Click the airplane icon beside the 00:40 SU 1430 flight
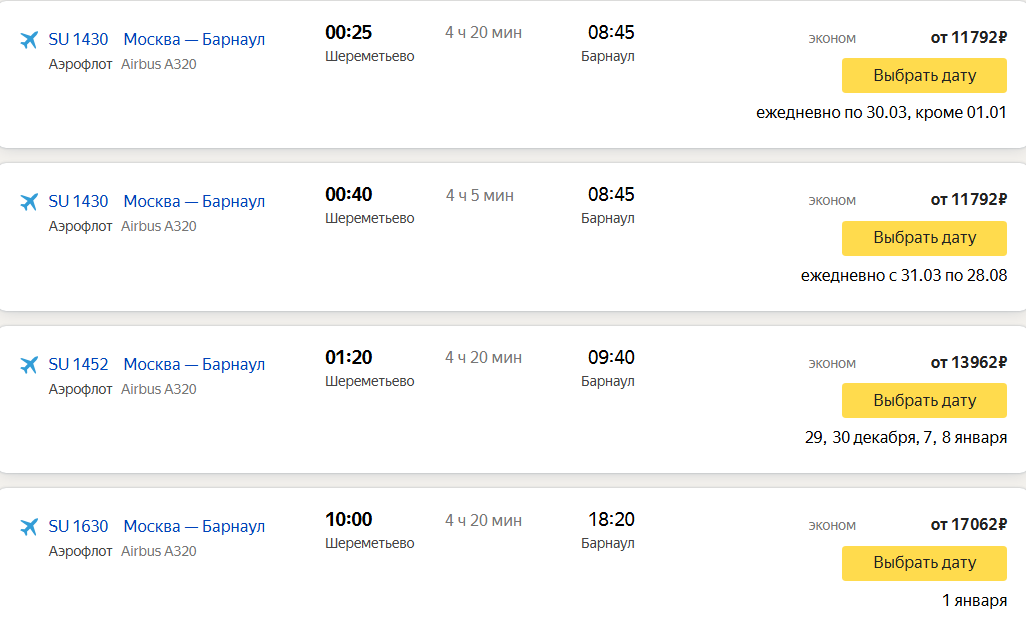The height and width of the screenshot is (631, 1026). 29,202
